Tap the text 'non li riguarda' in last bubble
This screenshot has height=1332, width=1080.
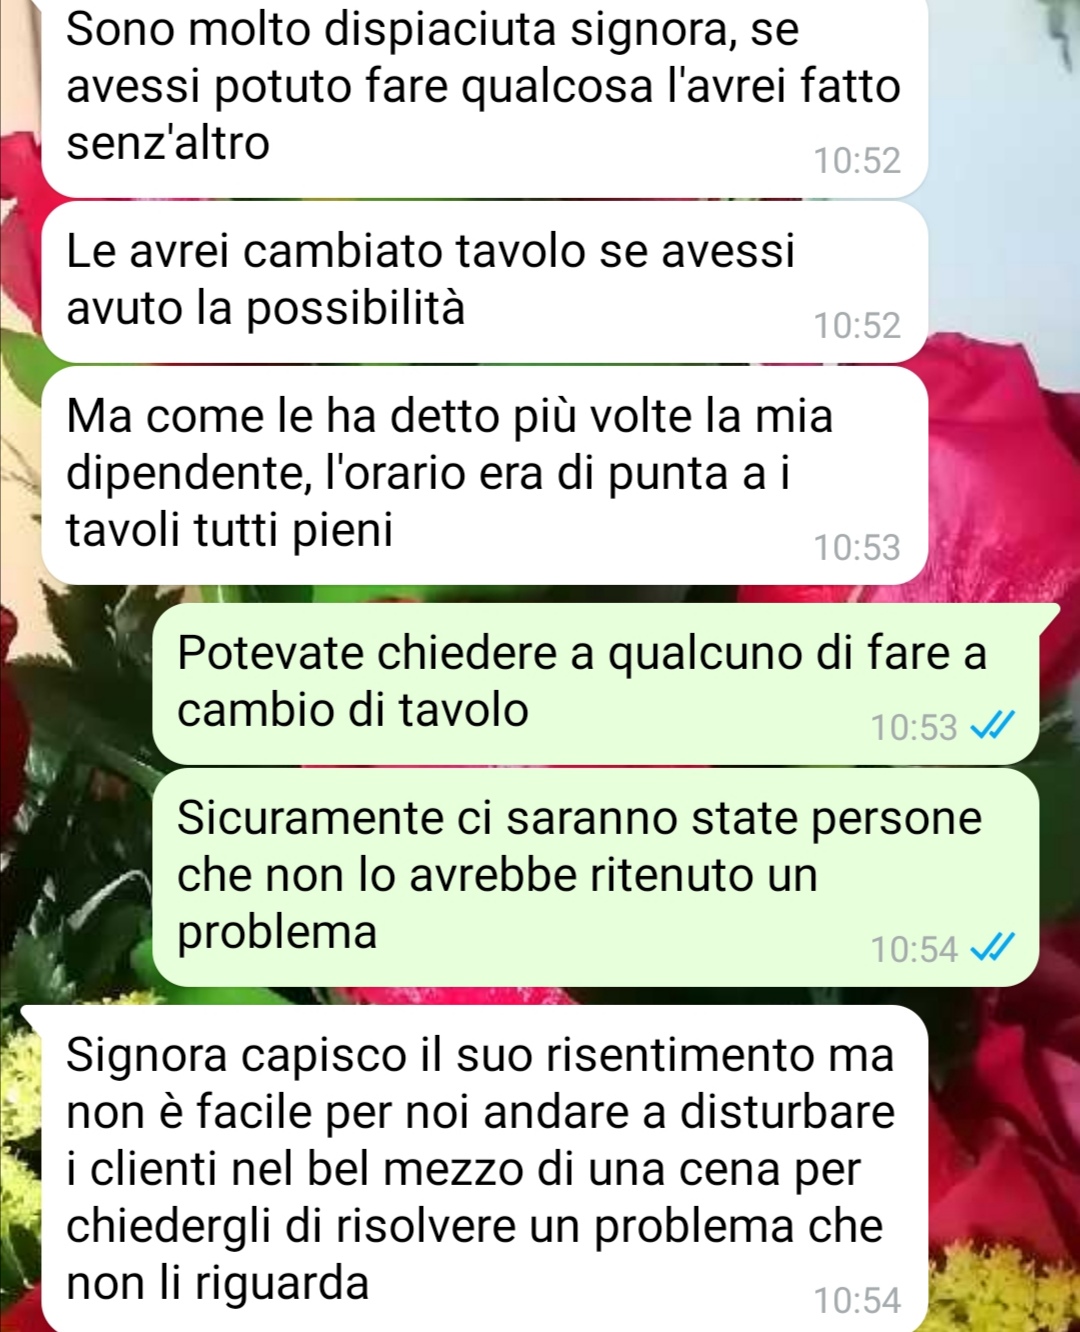[x=218, y=1283]
